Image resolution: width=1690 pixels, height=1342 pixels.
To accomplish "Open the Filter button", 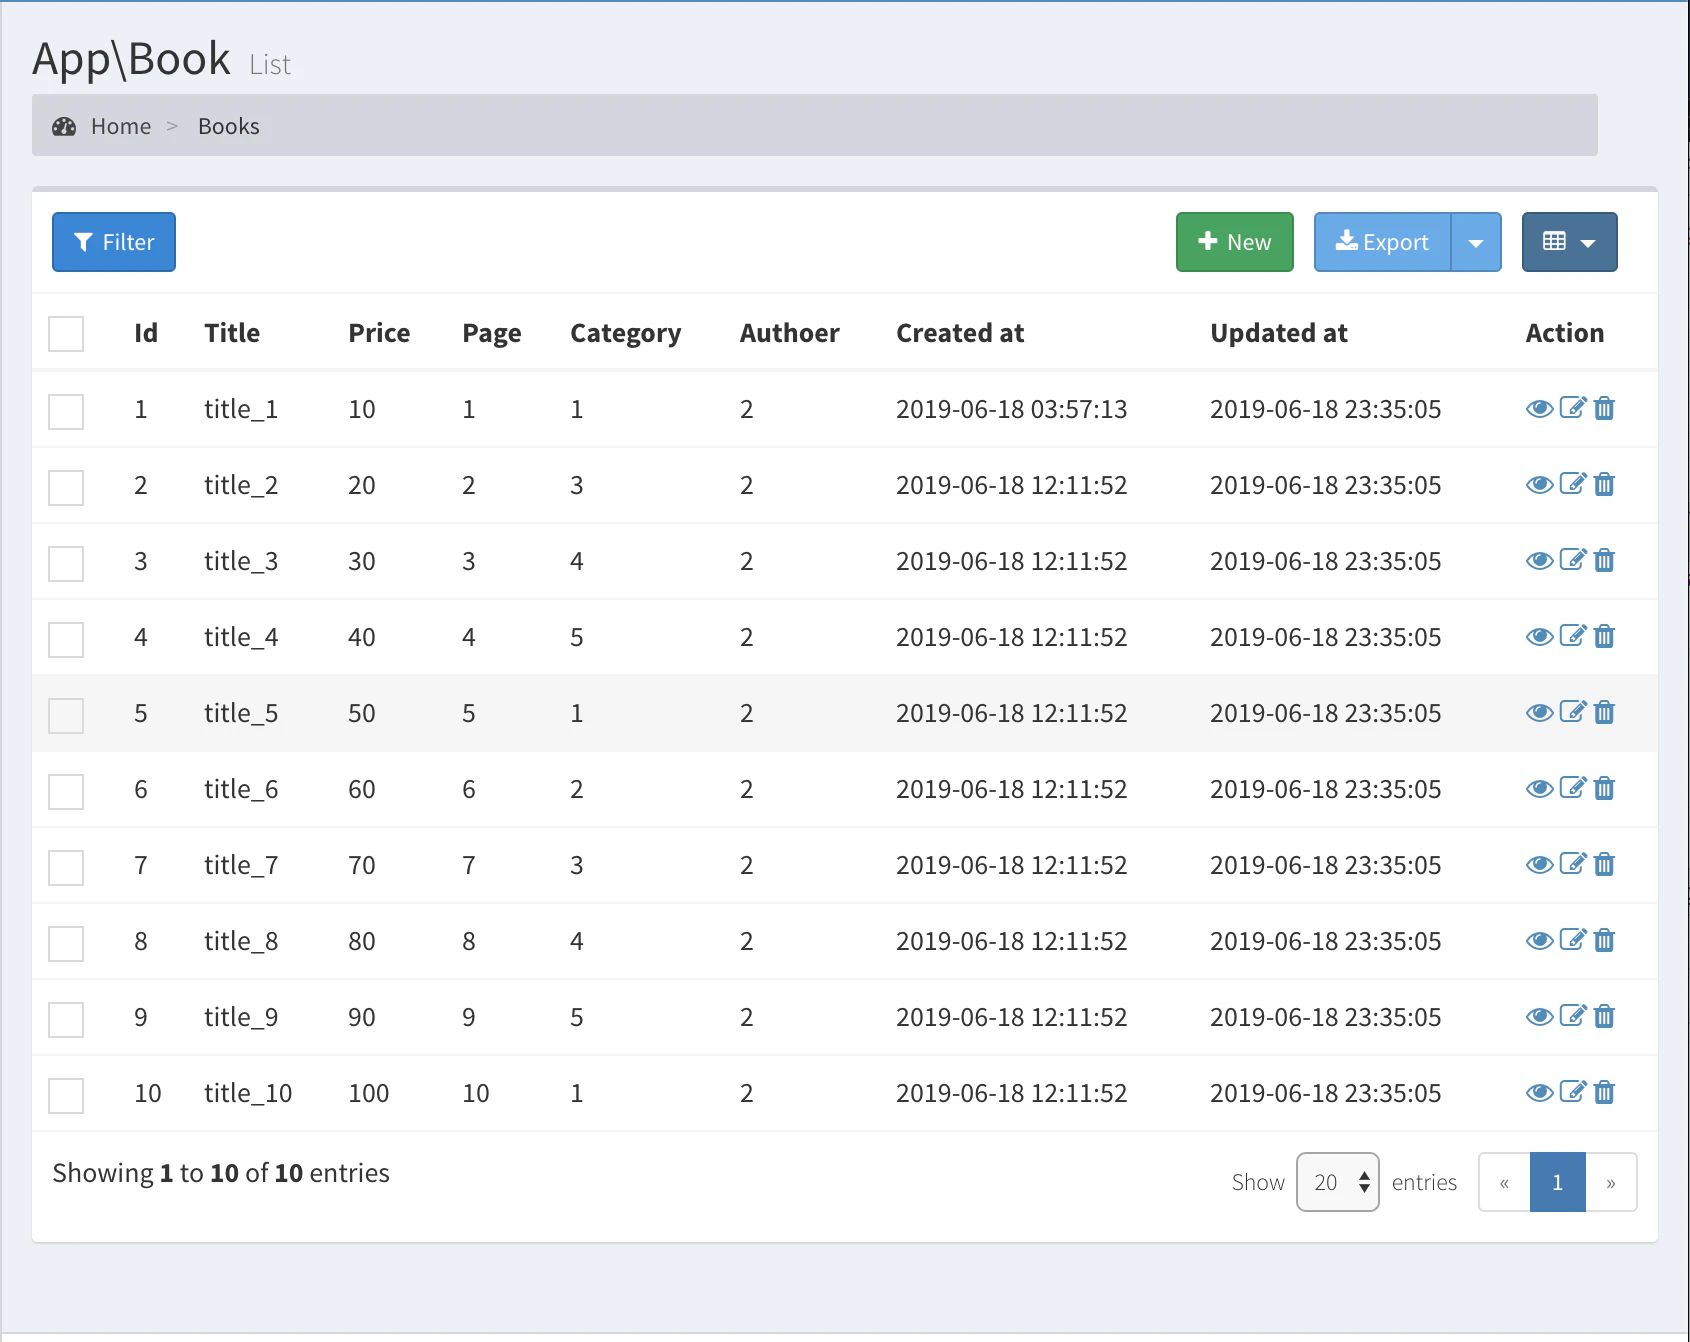I will coord(114,242).
